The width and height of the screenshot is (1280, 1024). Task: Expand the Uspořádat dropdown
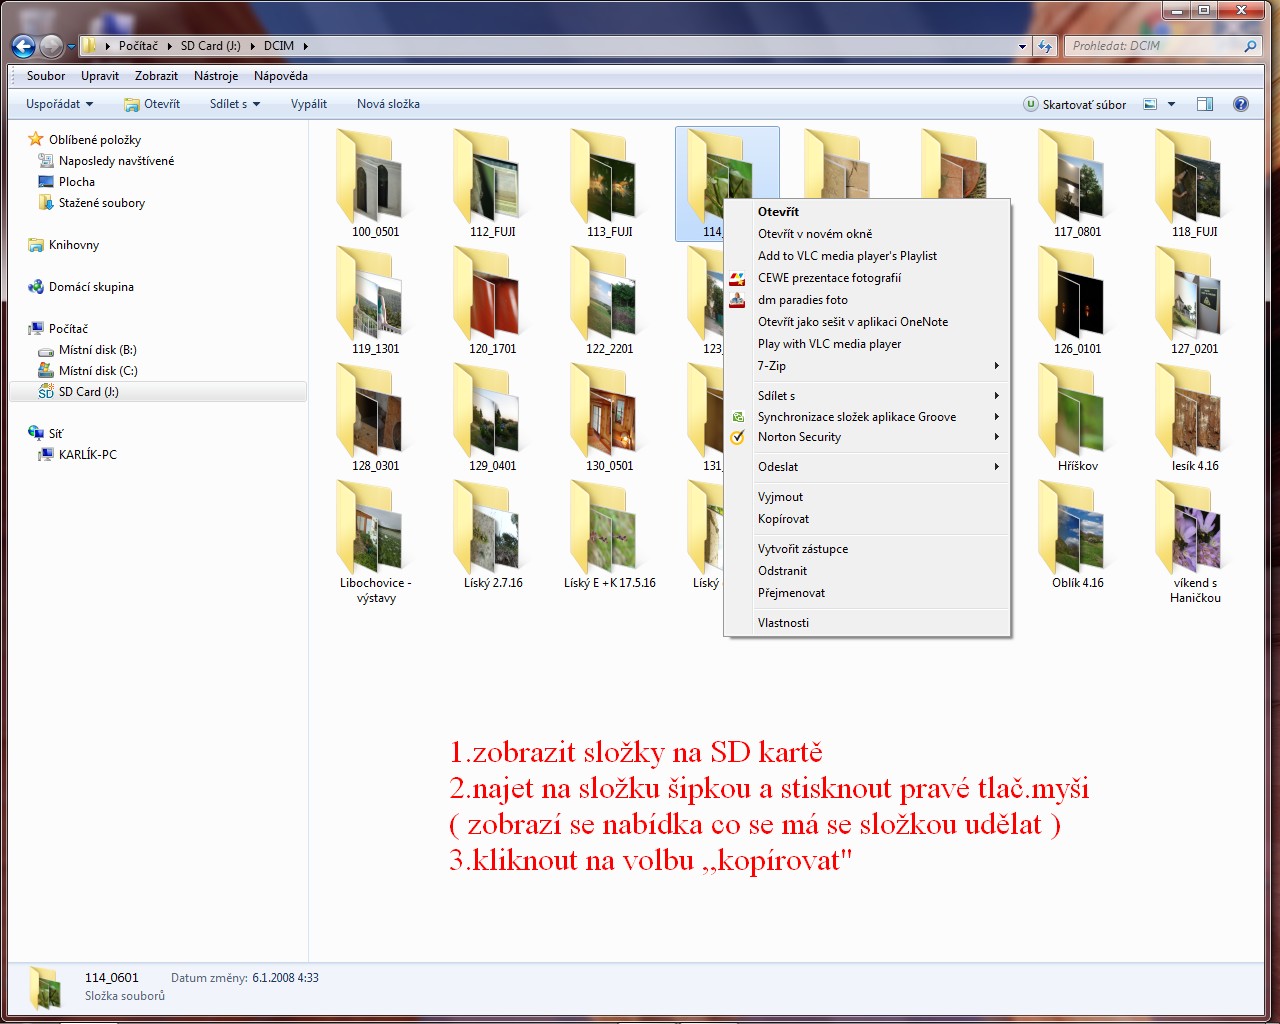59,104
